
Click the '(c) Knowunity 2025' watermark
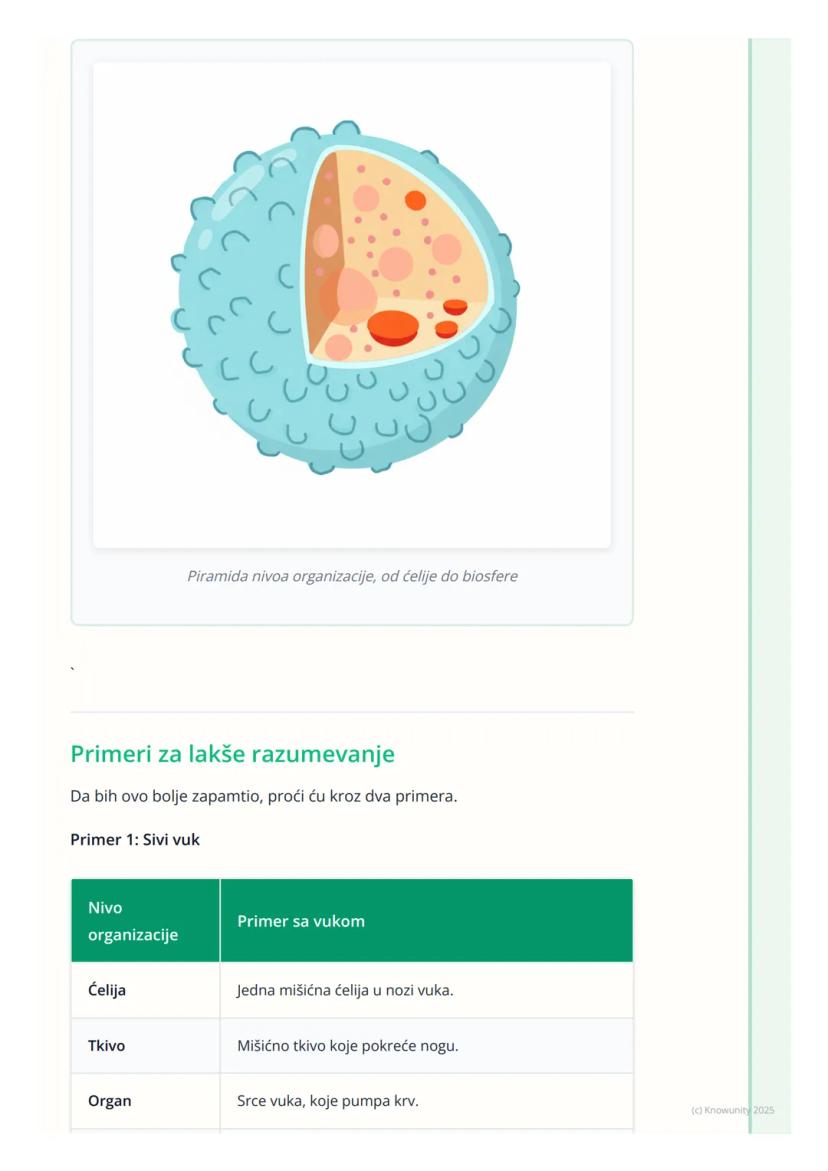click(x=732, y=1110)
